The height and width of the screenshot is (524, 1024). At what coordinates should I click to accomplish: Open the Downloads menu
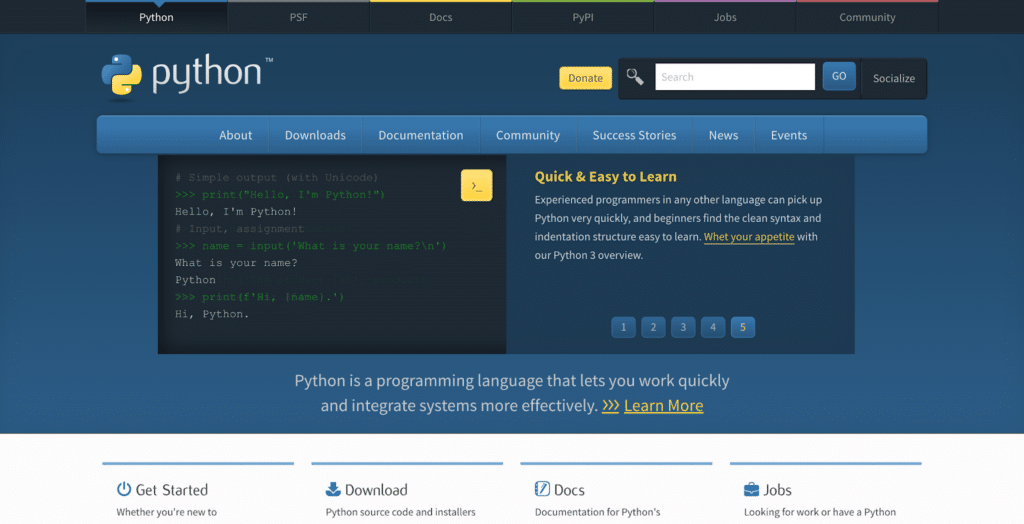(x=315, y=135)
